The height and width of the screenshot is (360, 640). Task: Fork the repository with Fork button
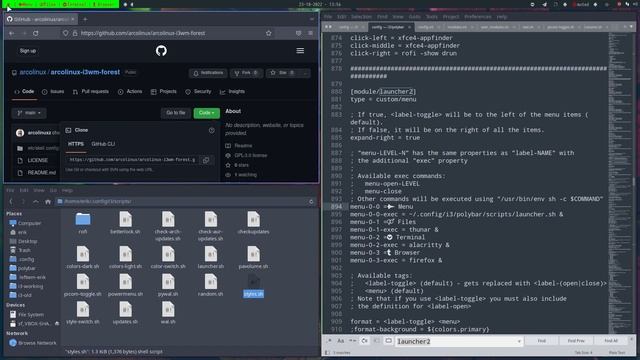[x=246, y=73]
